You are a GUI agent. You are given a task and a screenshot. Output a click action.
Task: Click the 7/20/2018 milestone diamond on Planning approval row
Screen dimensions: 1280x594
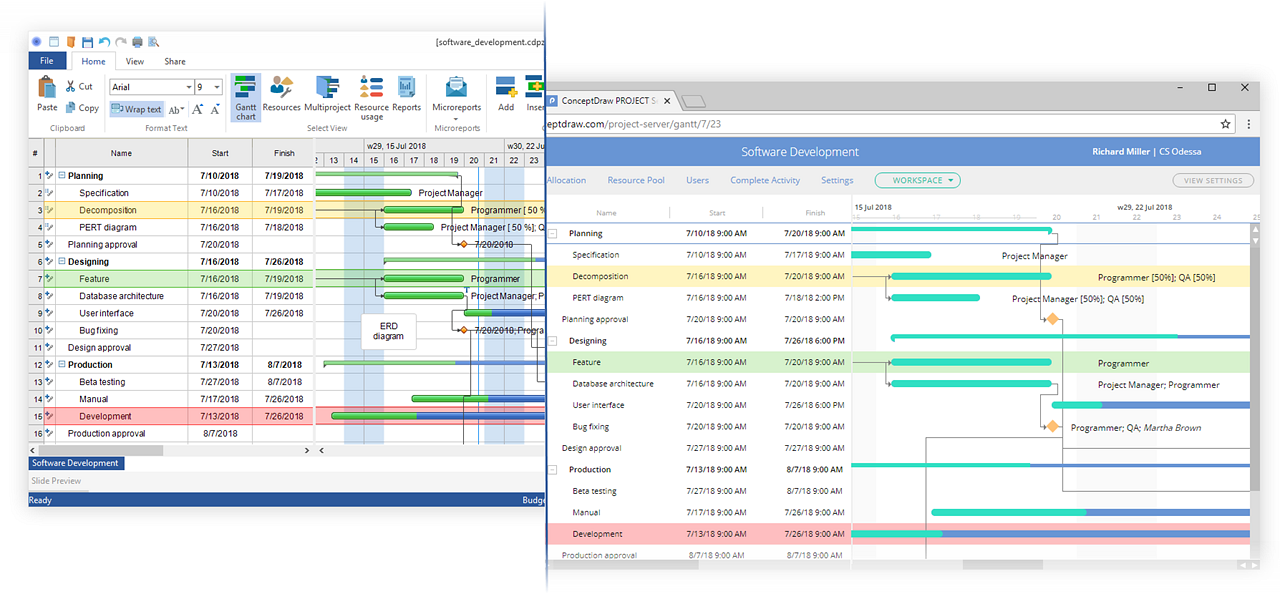click(x=463, y=244)
